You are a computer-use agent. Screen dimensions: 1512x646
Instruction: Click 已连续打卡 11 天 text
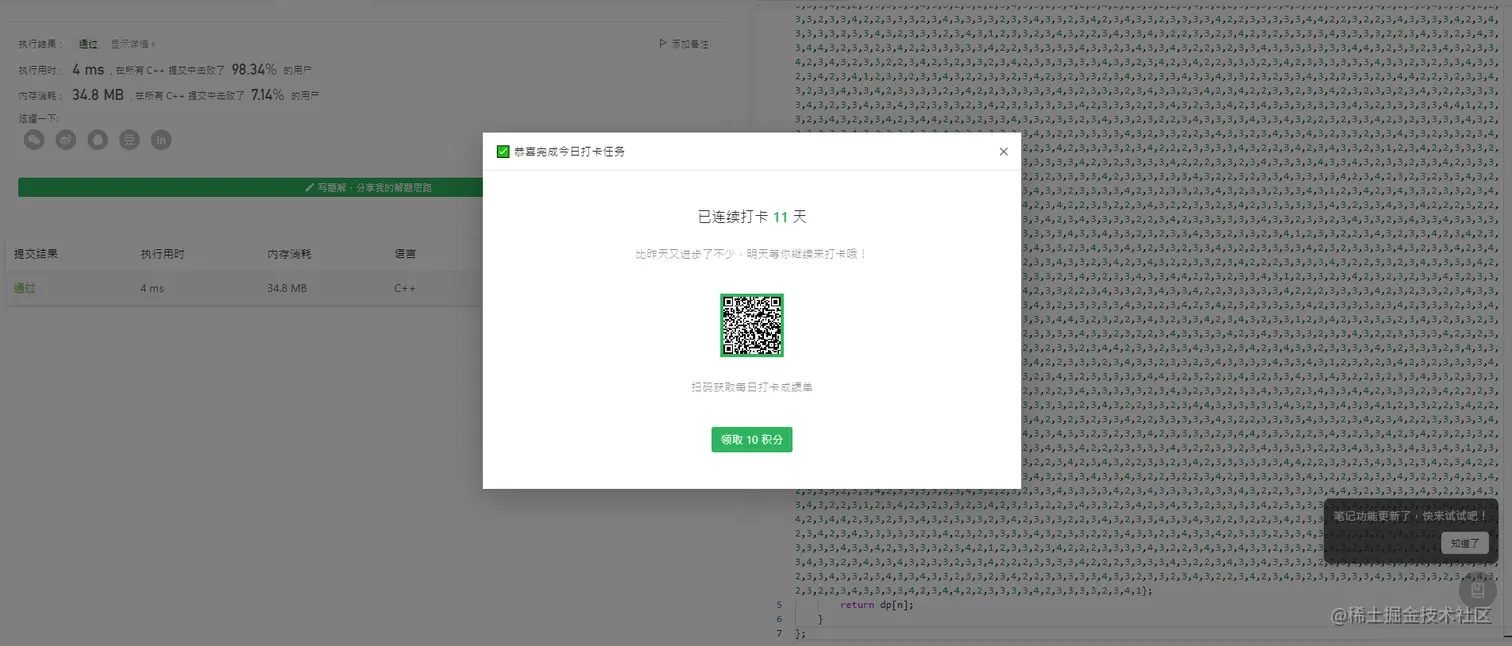(752, 217)
